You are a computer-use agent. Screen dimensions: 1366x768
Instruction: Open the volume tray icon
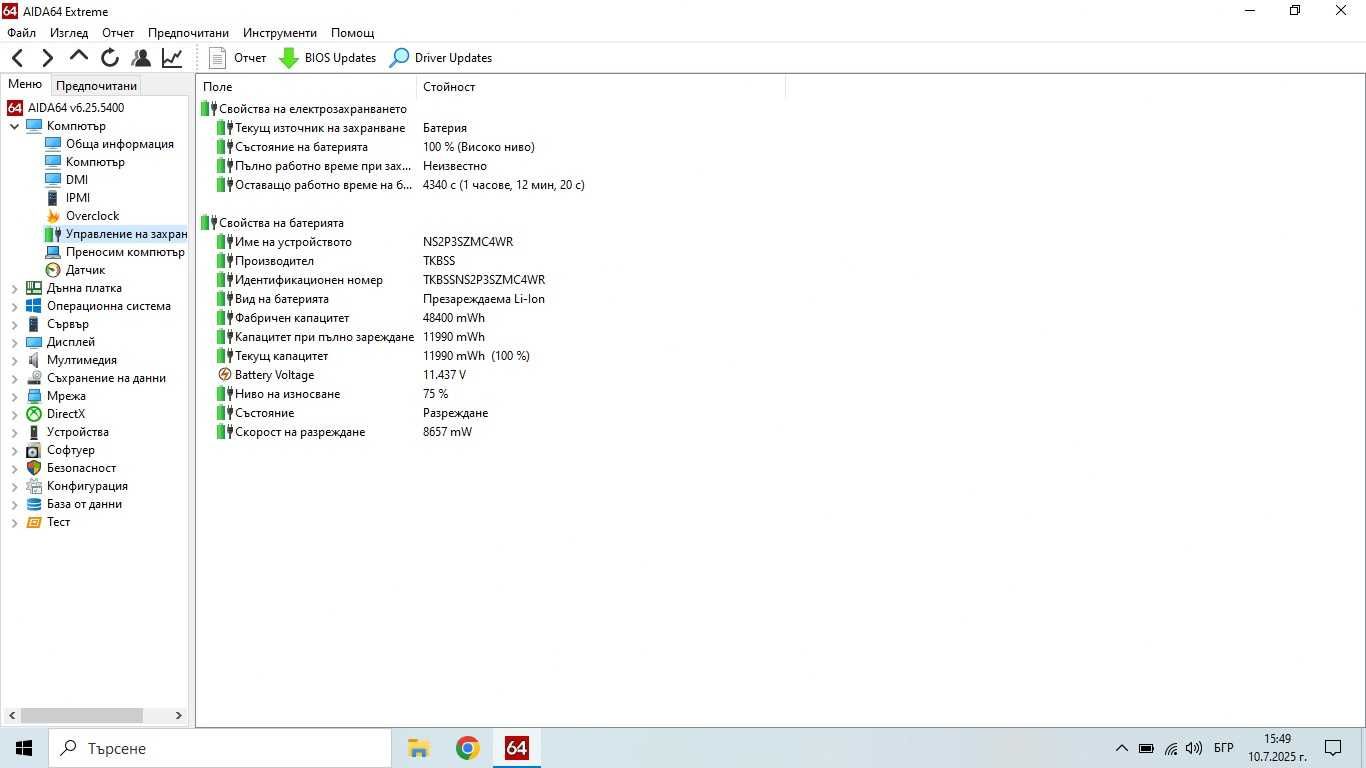1194,748
